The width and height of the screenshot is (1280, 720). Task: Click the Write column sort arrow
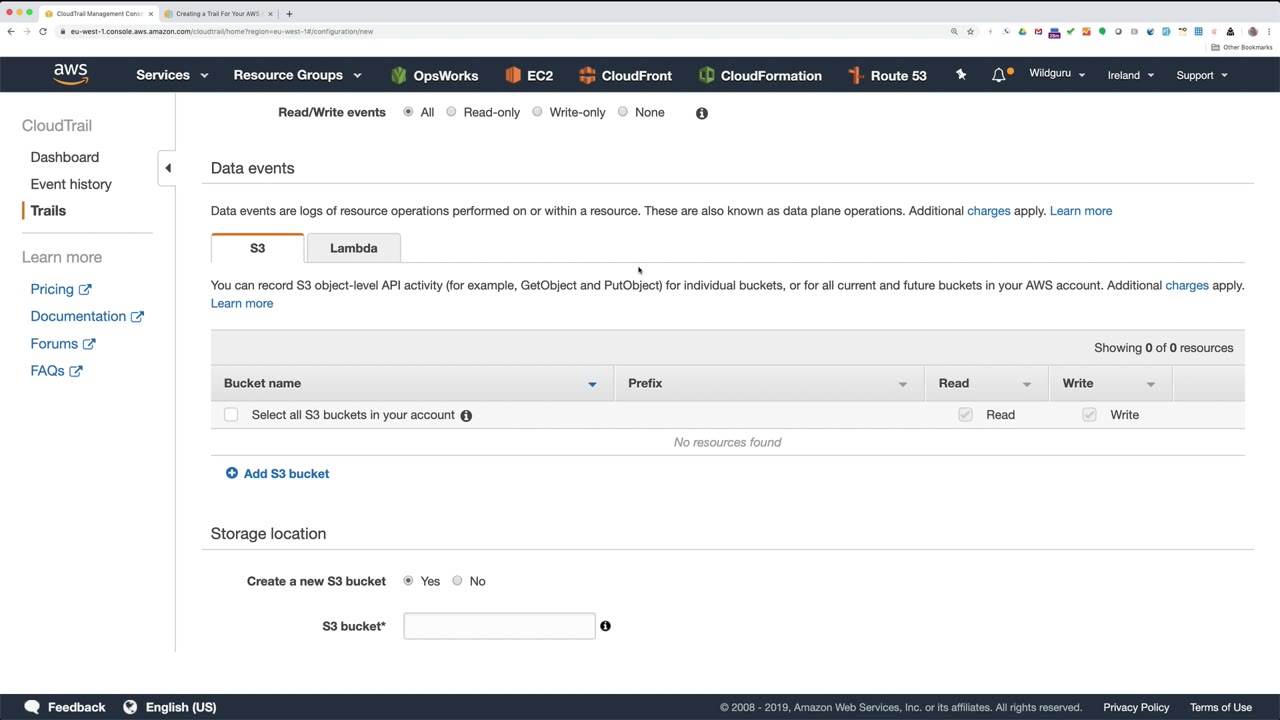coord(1151,384)
